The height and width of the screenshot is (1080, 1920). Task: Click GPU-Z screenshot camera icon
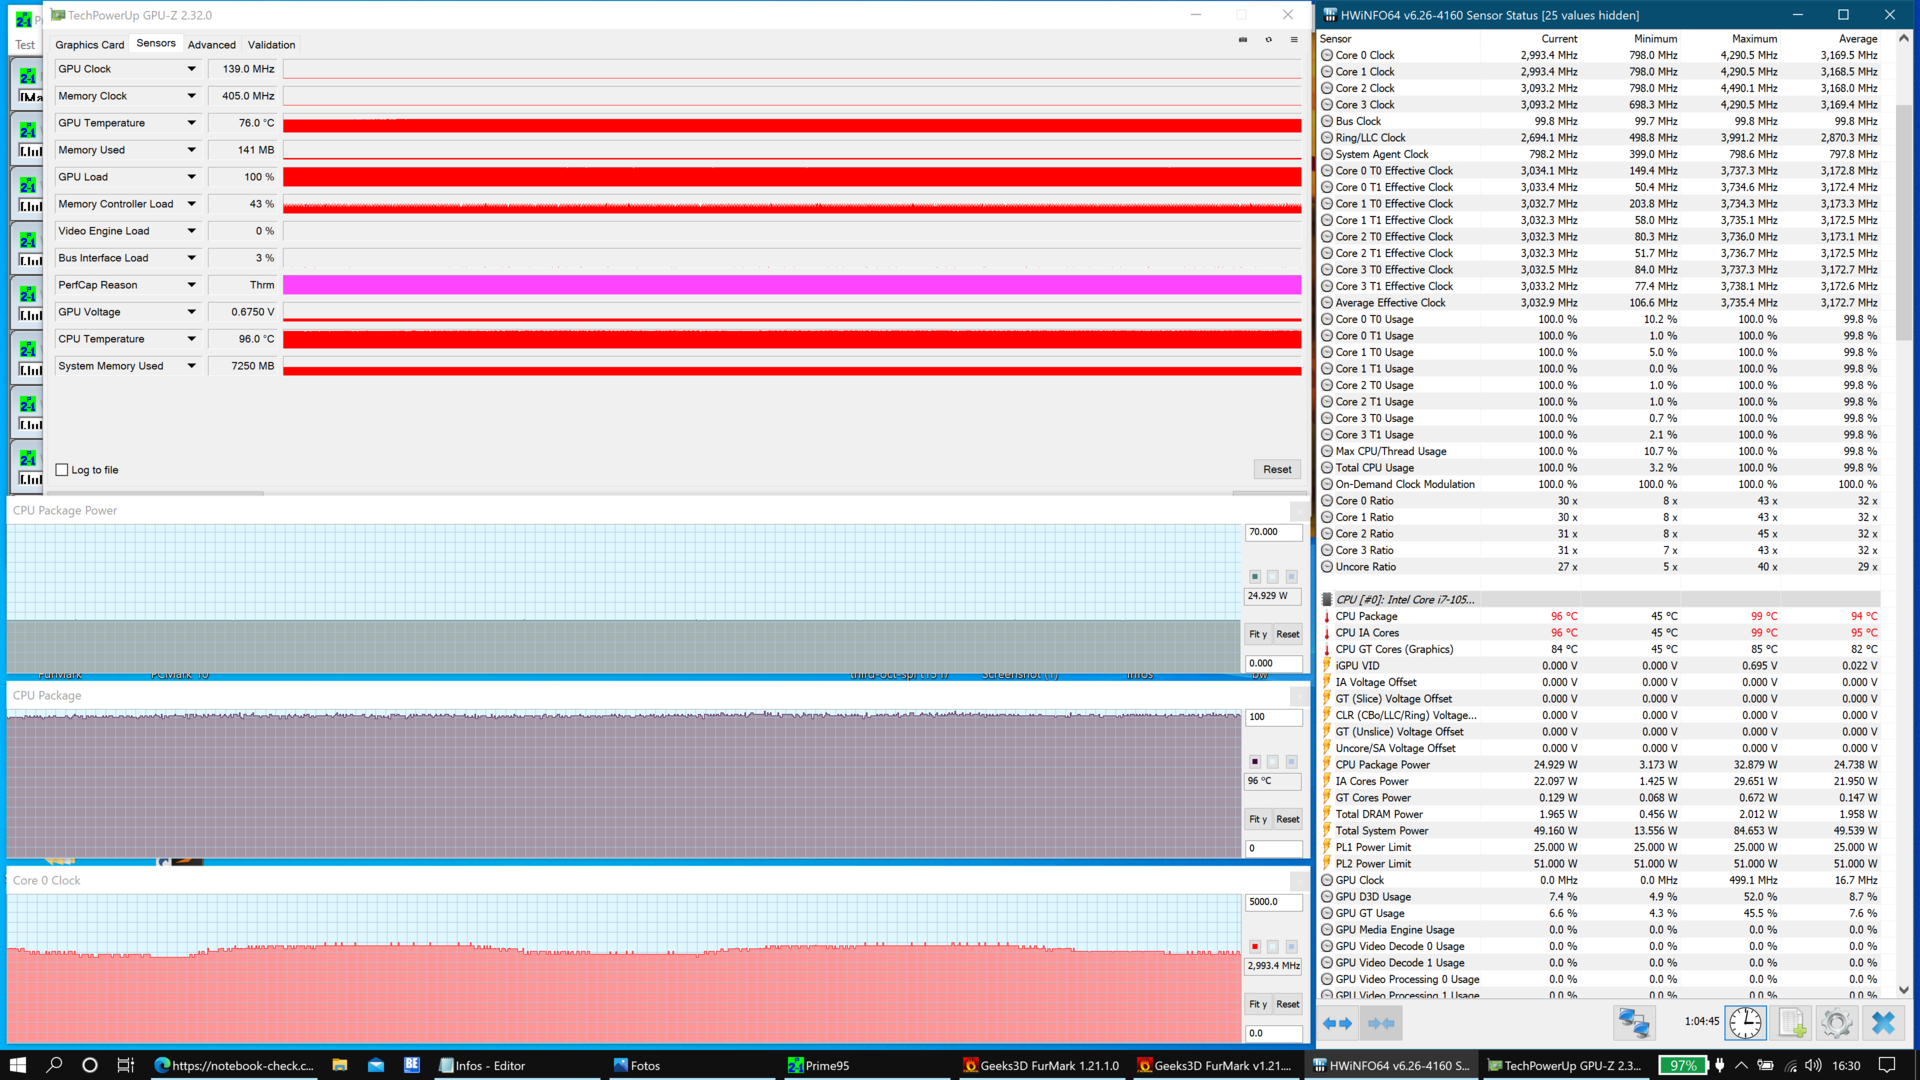1243,40
